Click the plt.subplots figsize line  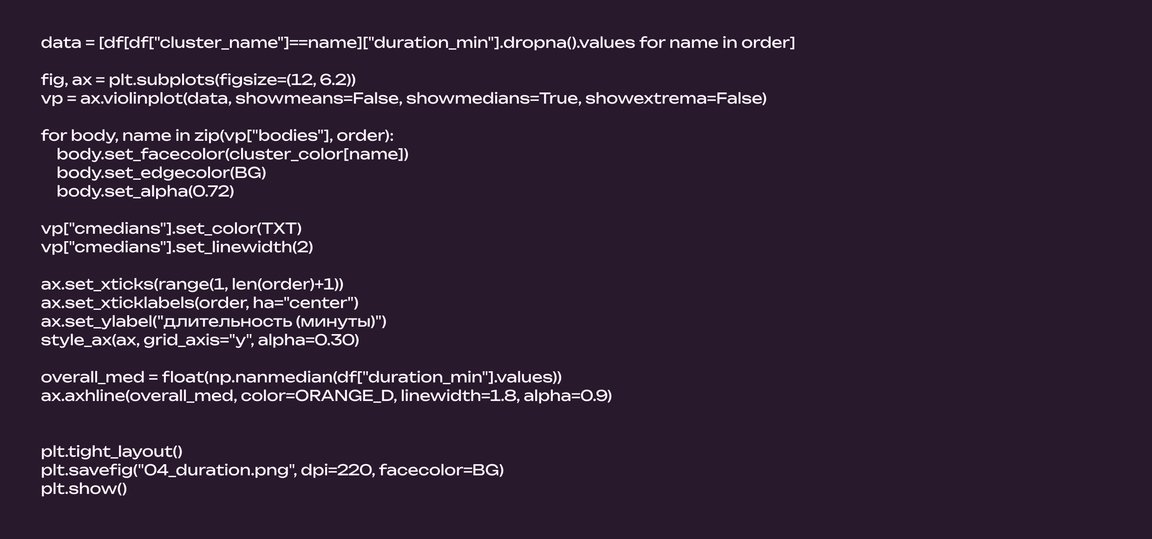point(198,79)
